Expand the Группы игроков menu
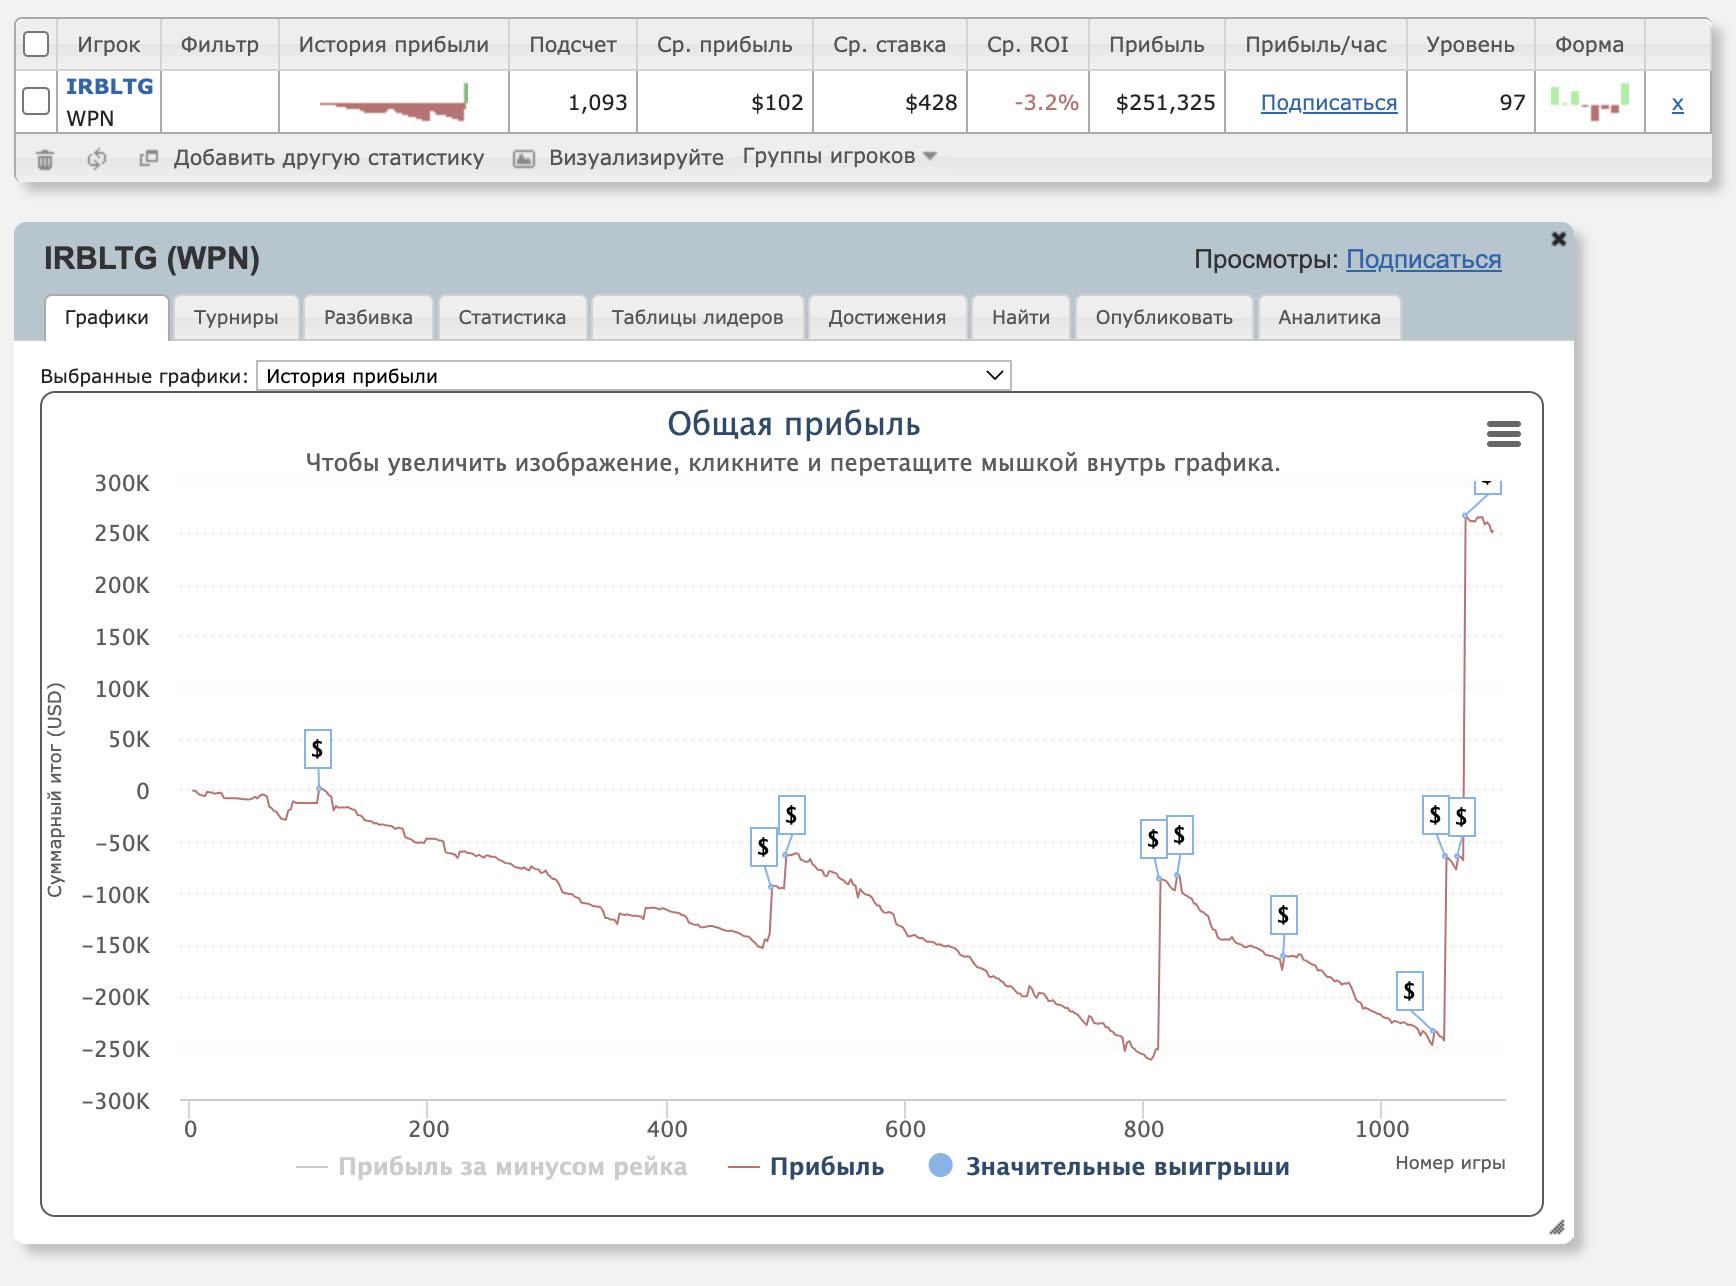This screenshot has width=1736, height=1286. (839, 157)
